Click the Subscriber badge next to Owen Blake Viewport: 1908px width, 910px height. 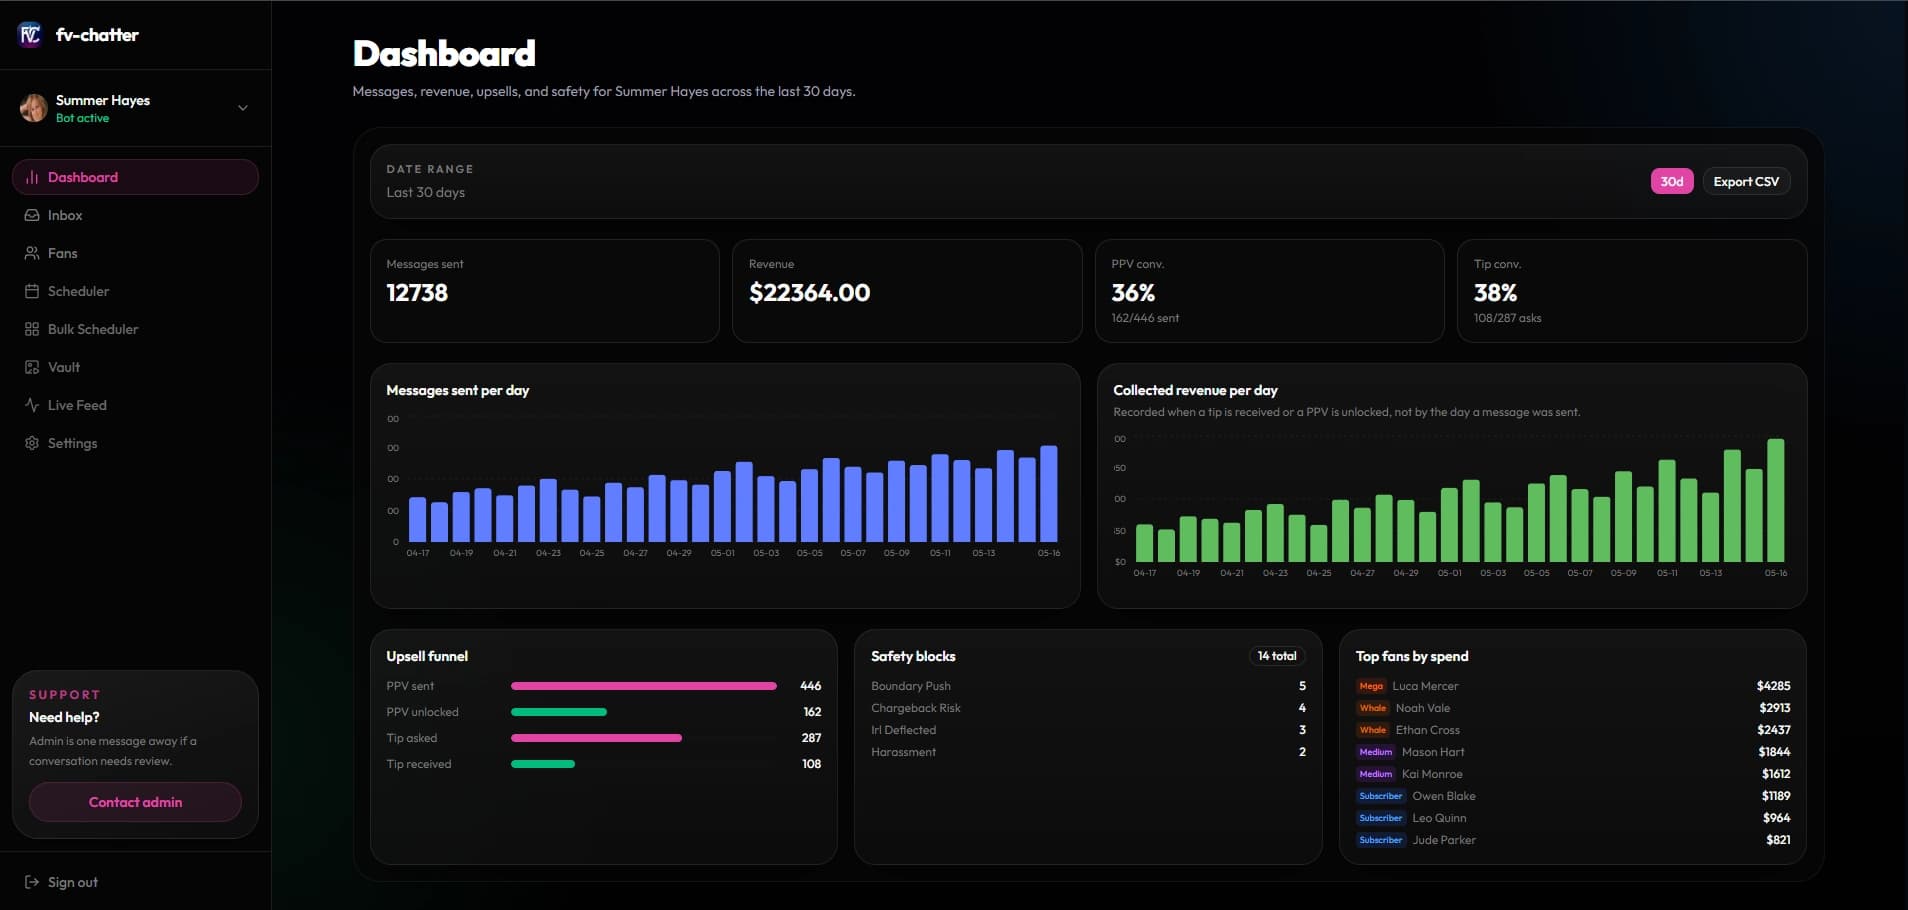1381,796
